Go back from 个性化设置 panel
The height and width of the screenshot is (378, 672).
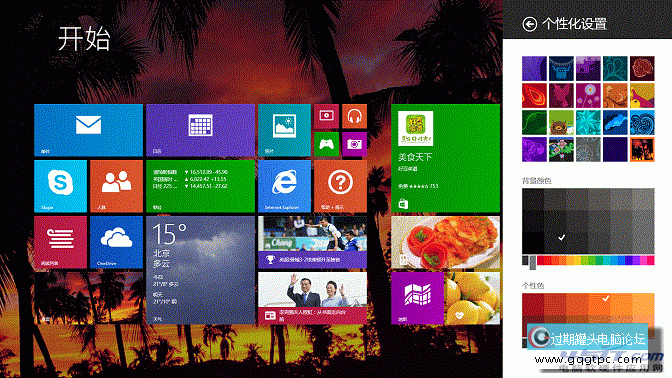click(x=530, y=24)
